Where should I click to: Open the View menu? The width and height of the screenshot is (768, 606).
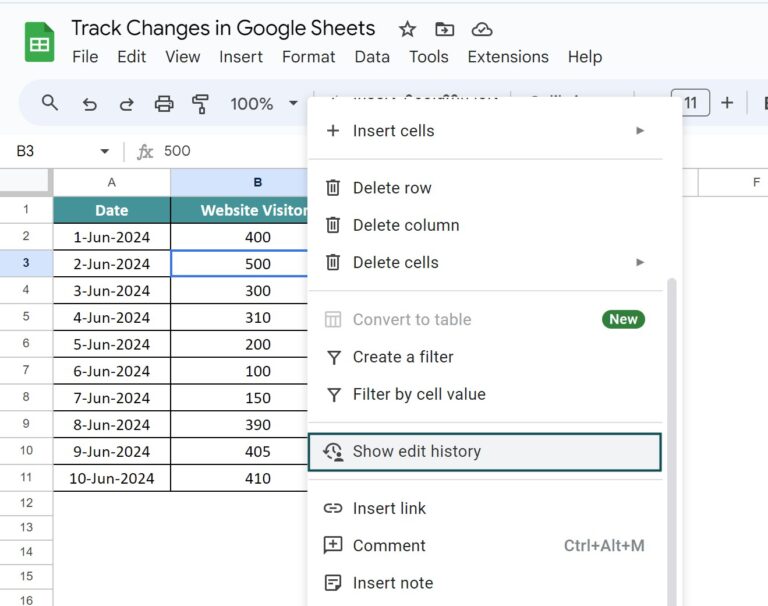(182, 57)
